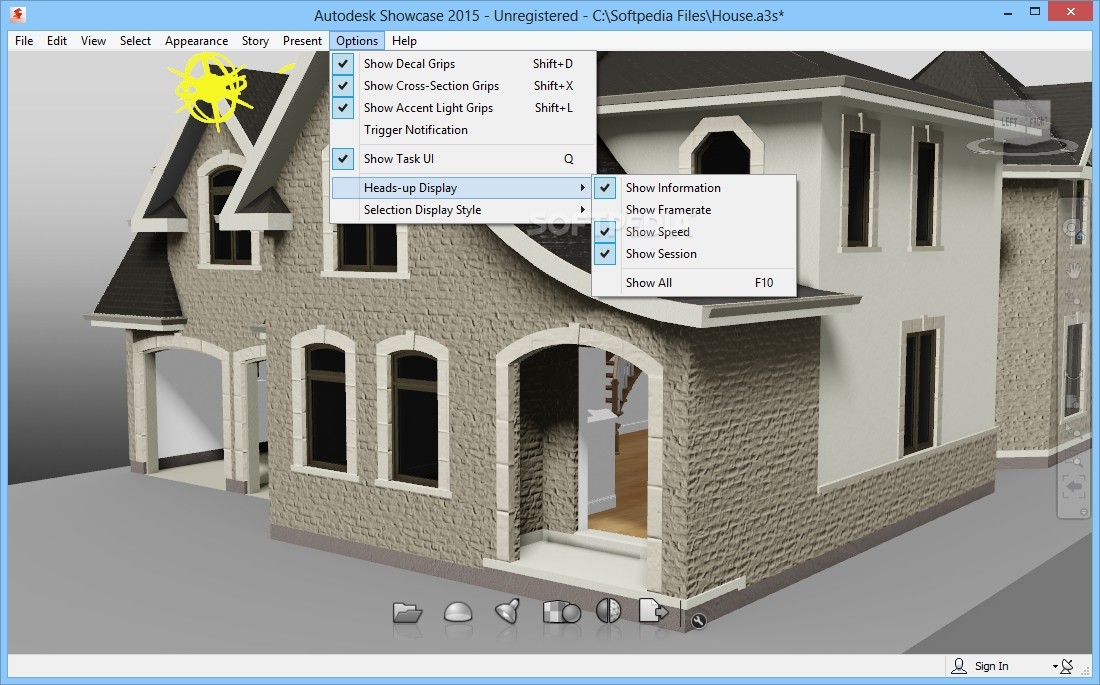
Task: Open the File menu
Action: (24, 41)
